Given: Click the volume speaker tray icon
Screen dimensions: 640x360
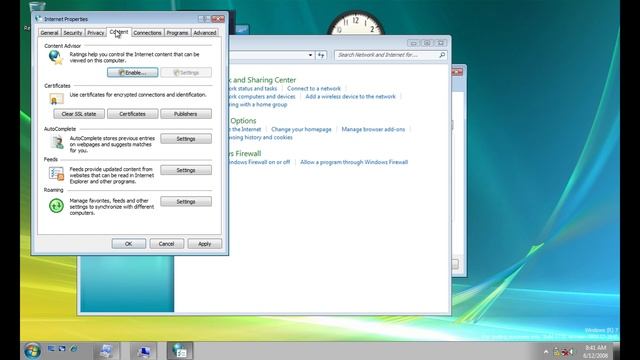Looking at the screenshot, I should (571, 351).
